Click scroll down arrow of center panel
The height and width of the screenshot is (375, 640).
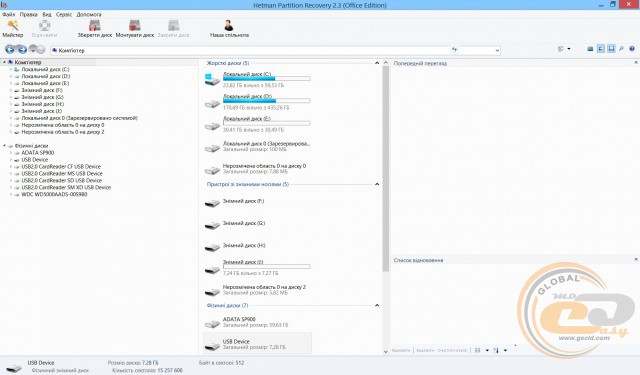(386, 351)
